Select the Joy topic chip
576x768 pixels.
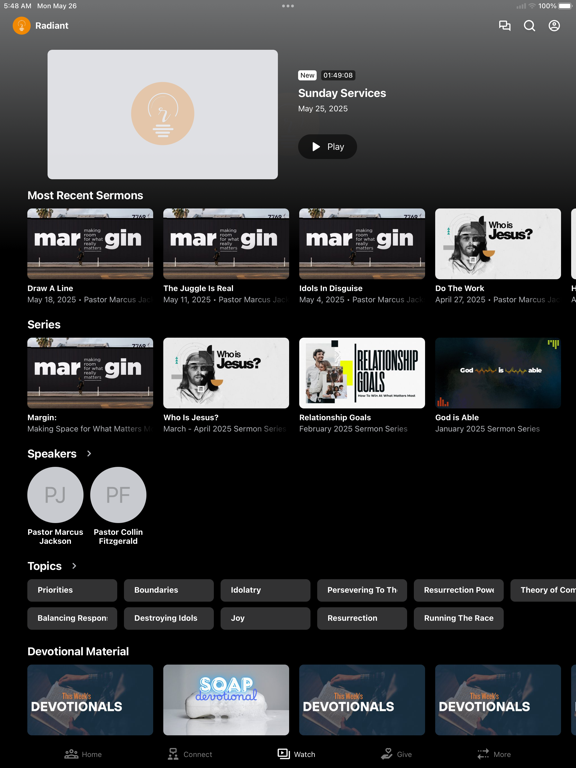point(265,618)
